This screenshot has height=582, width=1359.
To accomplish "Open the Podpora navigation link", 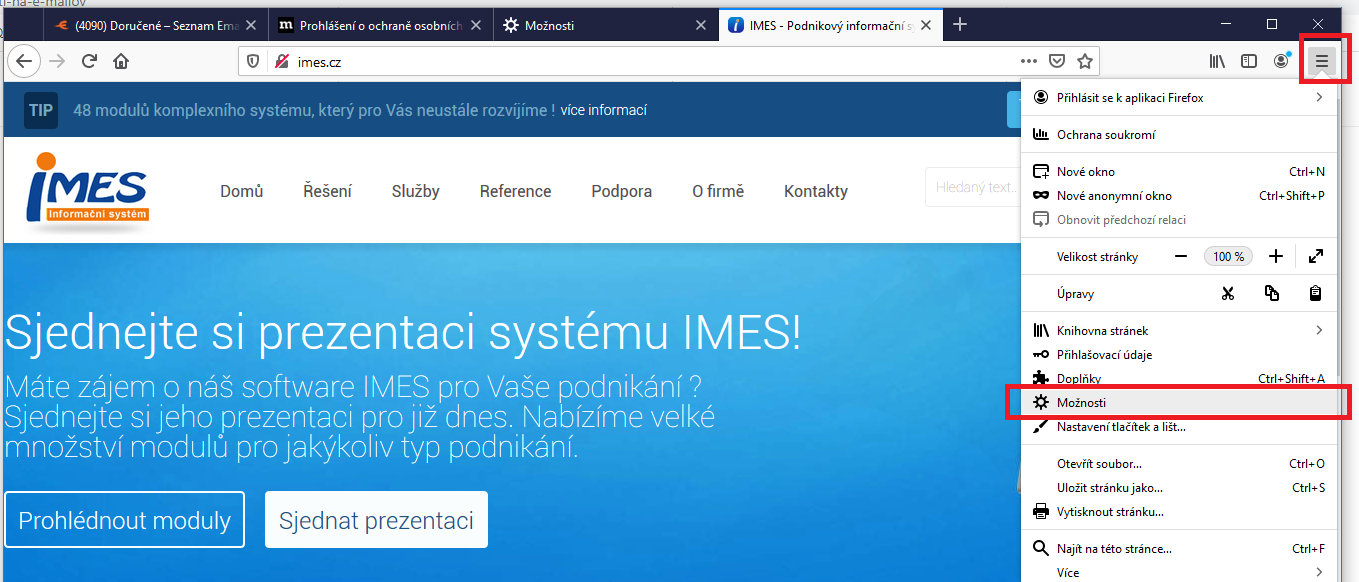I will click(622, 191).
